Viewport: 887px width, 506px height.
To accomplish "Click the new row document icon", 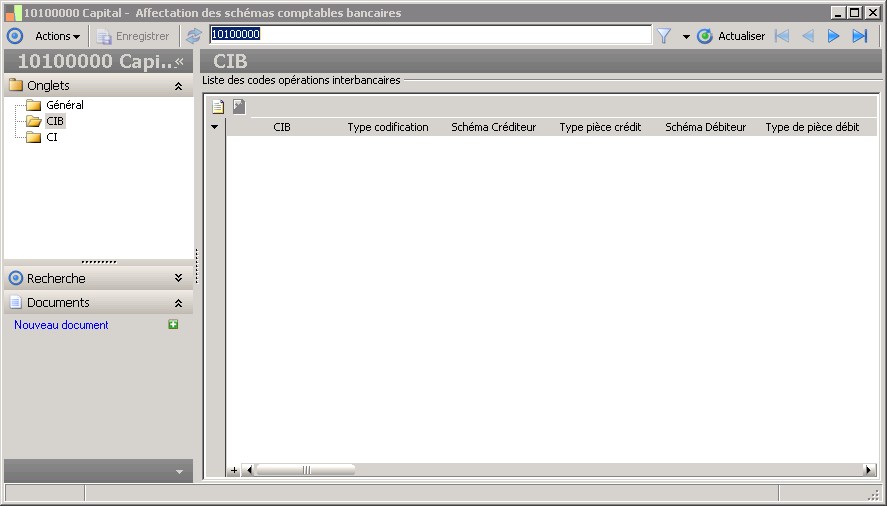I will [218, 106].
